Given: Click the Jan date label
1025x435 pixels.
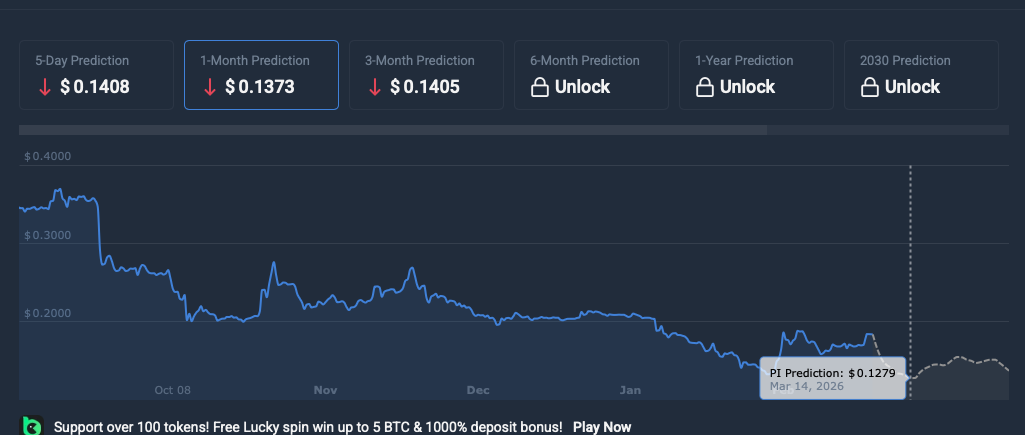Looking at the screenshot, I should pyautogui.click(x=630, y=391).
